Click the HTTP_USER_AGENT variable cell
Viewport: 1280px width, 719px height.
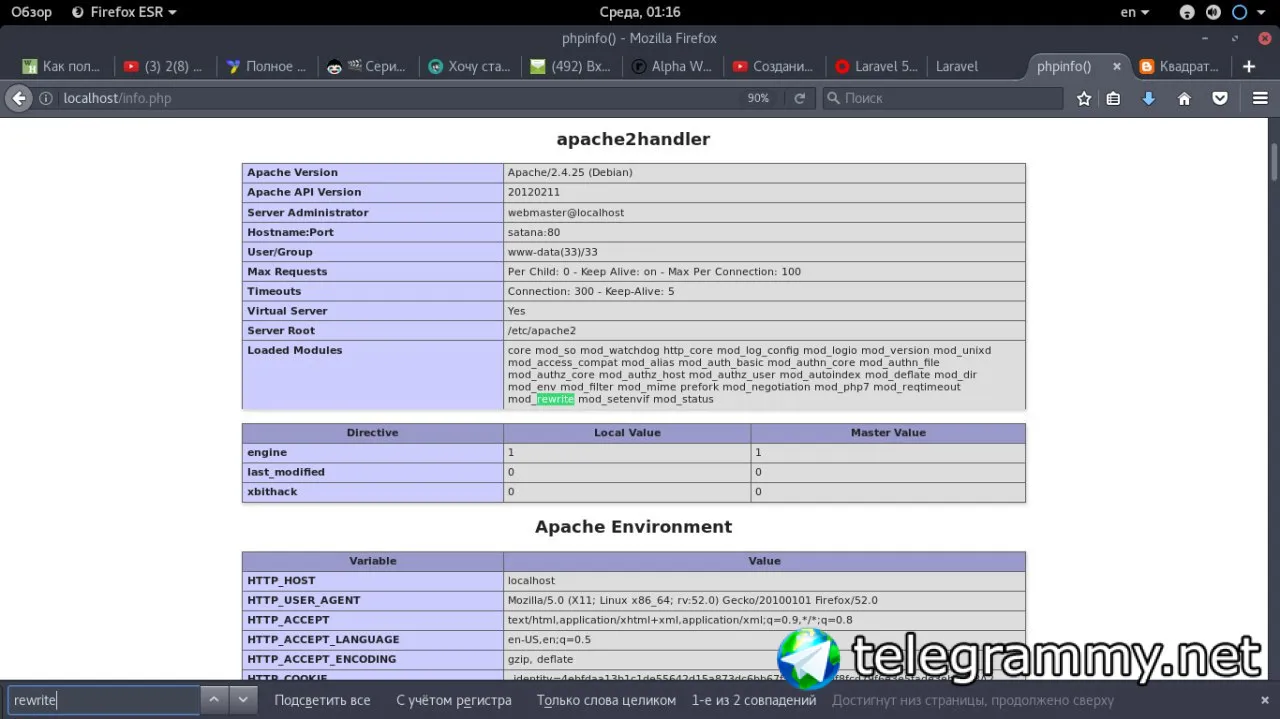[x=373, y=600]
